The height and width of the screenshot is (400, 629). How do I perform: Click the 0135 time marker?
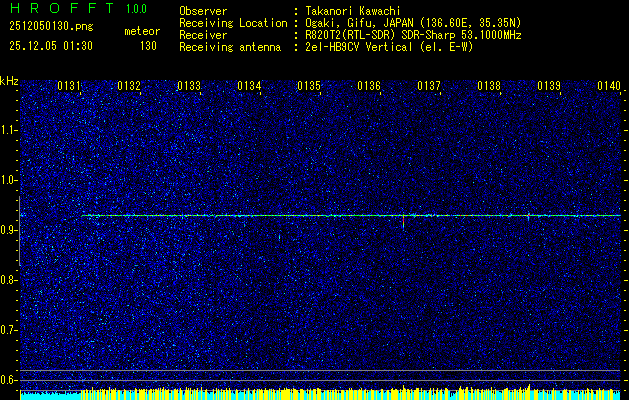tap(309, 86)
